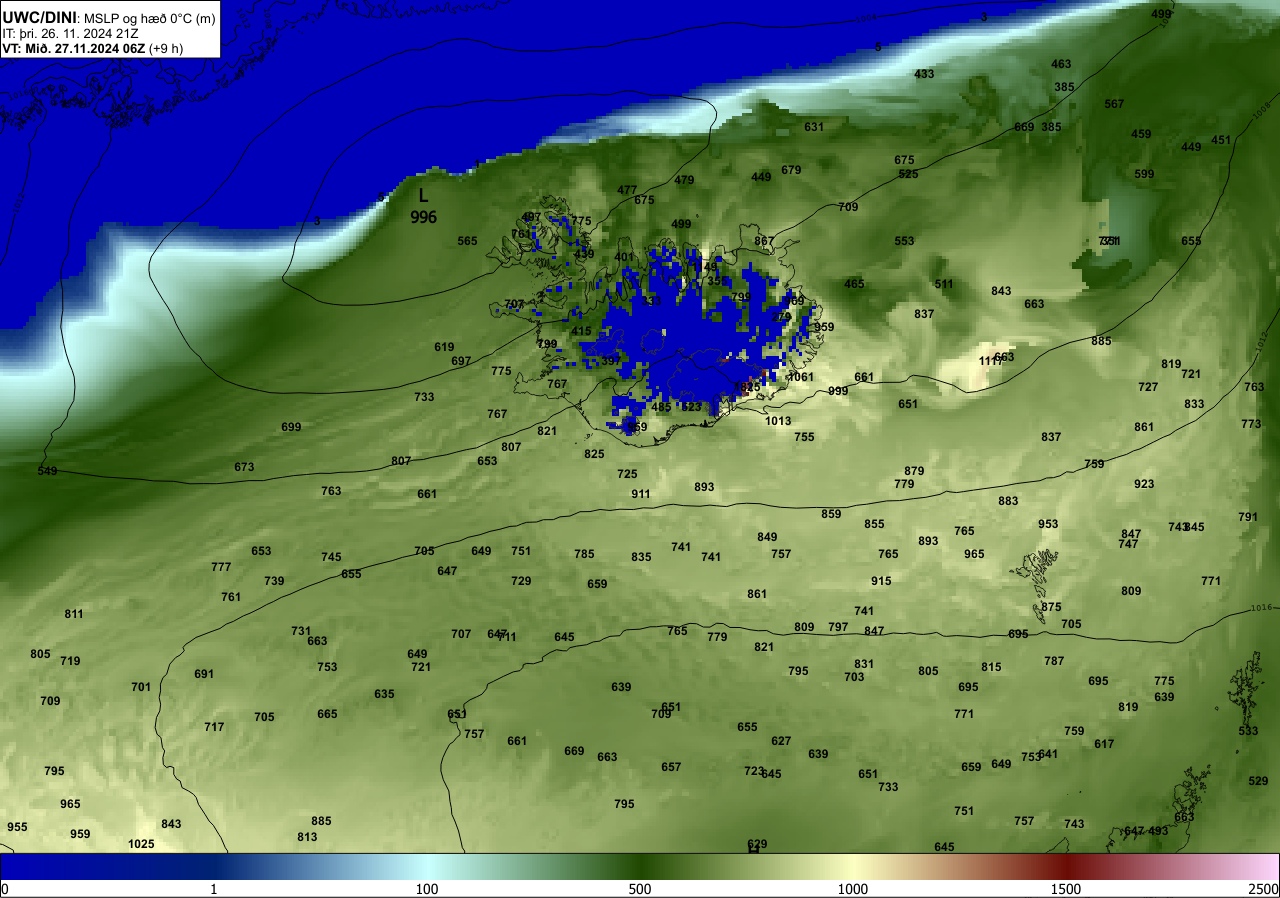1280x898 pixels.
Task: Click the color scale label 1500
Action: [1066, 889]
